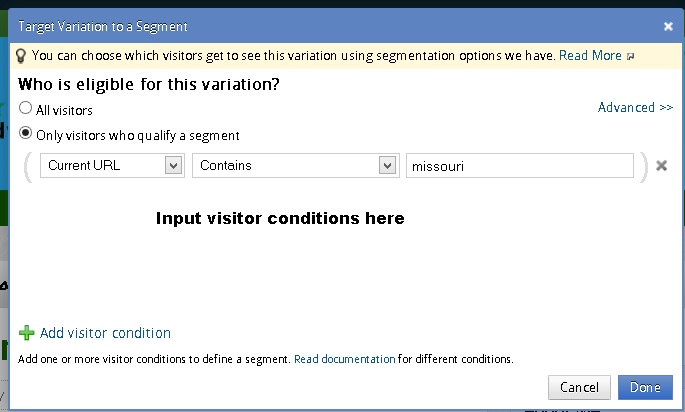Open the Current URL condition type dropdown
The height and width of the screenshot is (412, 685).
(x=111, y=166)
